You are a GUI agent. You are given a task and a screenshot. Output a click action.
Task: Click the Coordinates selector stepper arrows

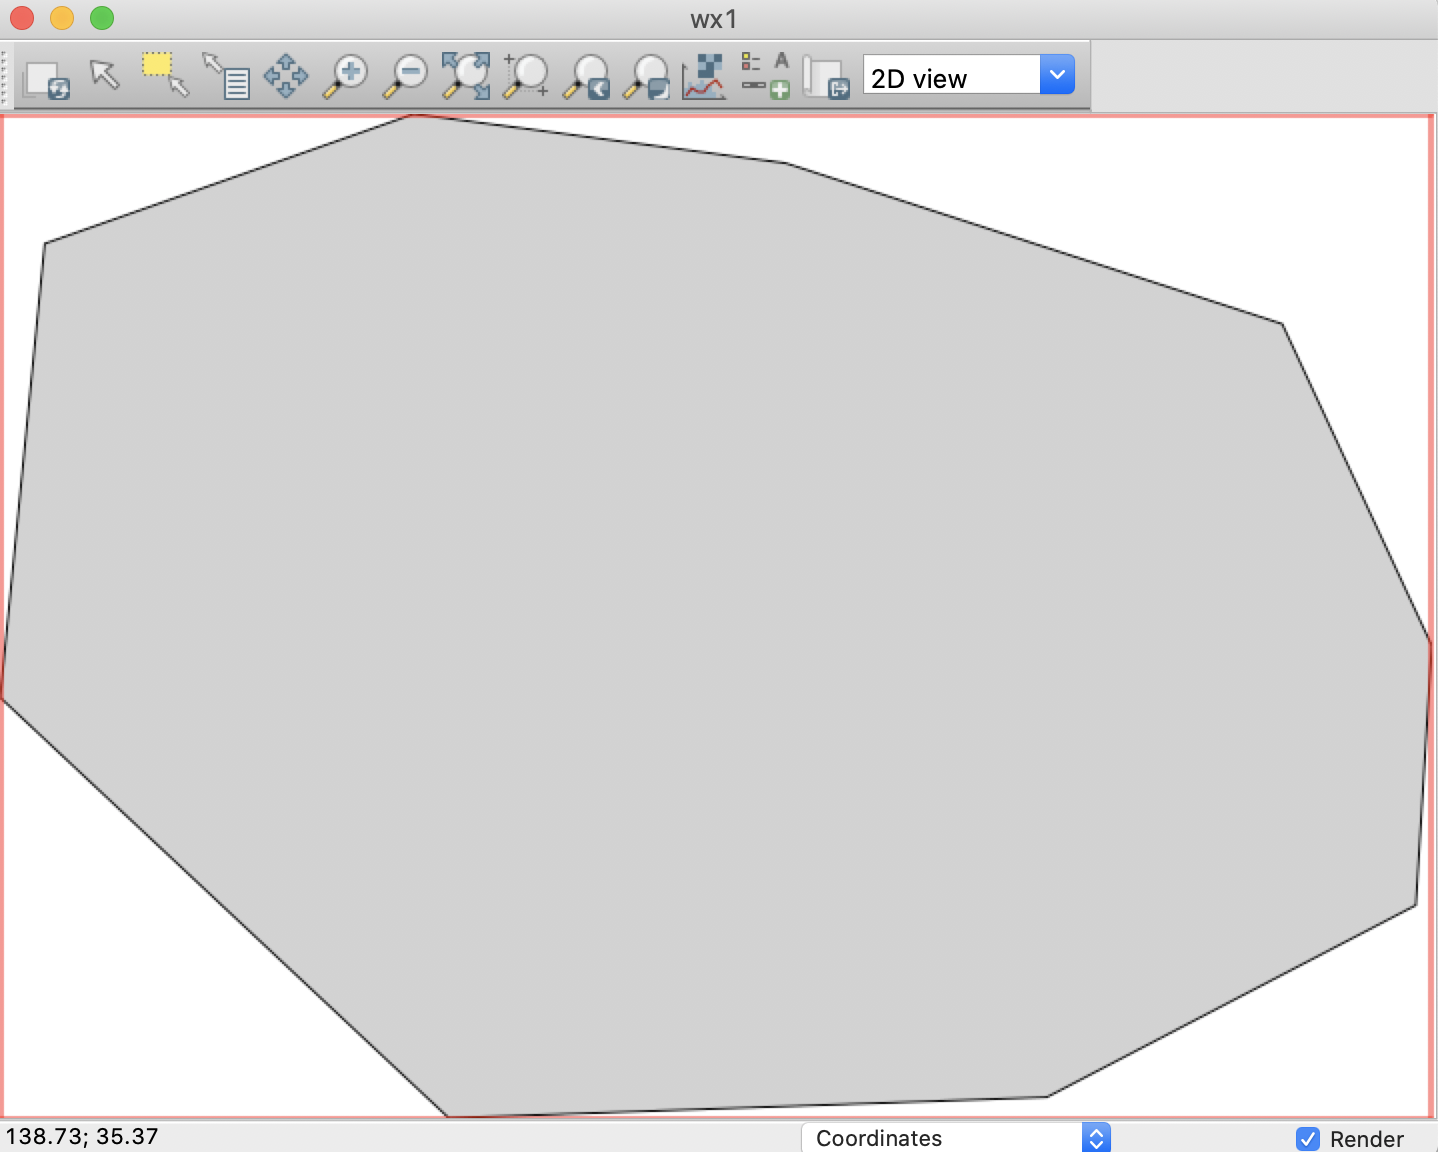(x=1096, y=1137)
